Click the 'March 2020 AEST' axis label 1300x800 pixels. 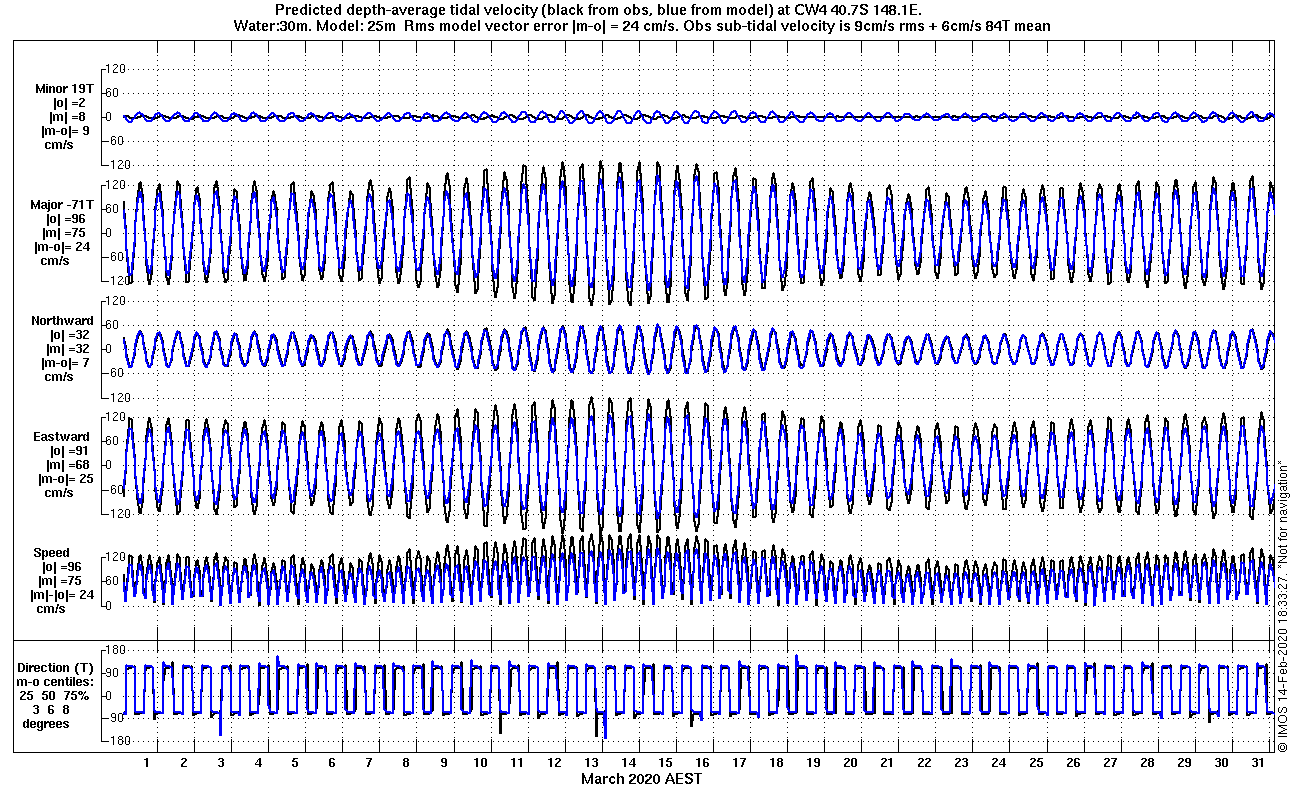click(641, 779)
